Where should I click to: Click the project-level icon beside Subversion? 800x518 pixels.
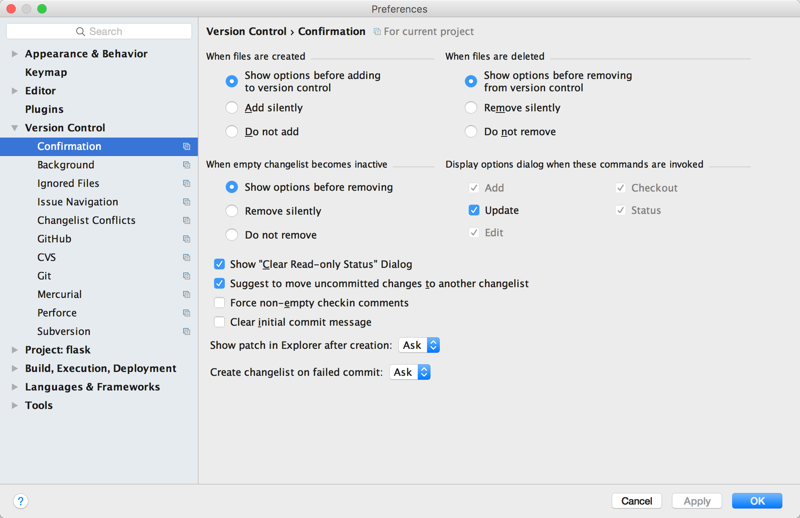186,332
